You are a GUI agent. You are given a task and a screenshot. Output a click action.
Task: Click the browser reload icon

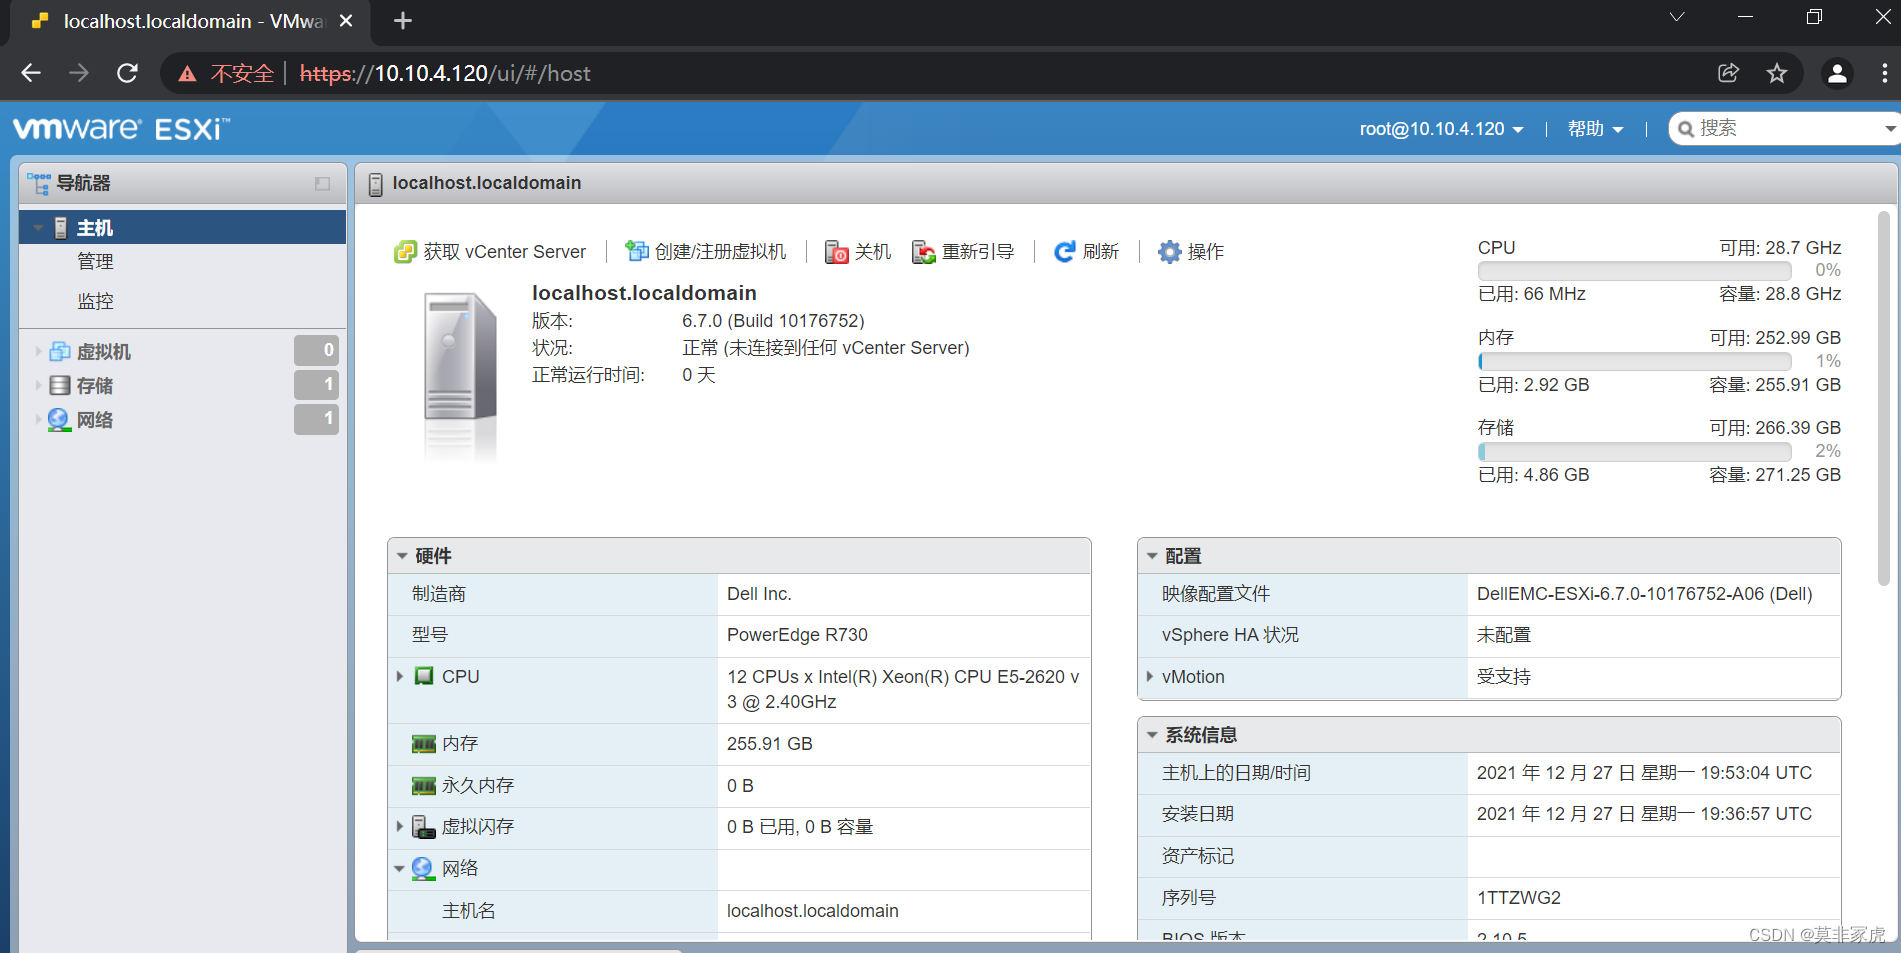click(x=127, y=73)
